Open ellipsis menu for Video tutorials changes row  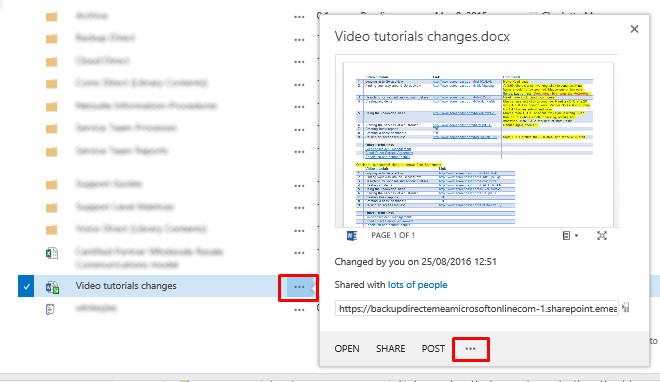pyautogui.click(x=299, y=287)
